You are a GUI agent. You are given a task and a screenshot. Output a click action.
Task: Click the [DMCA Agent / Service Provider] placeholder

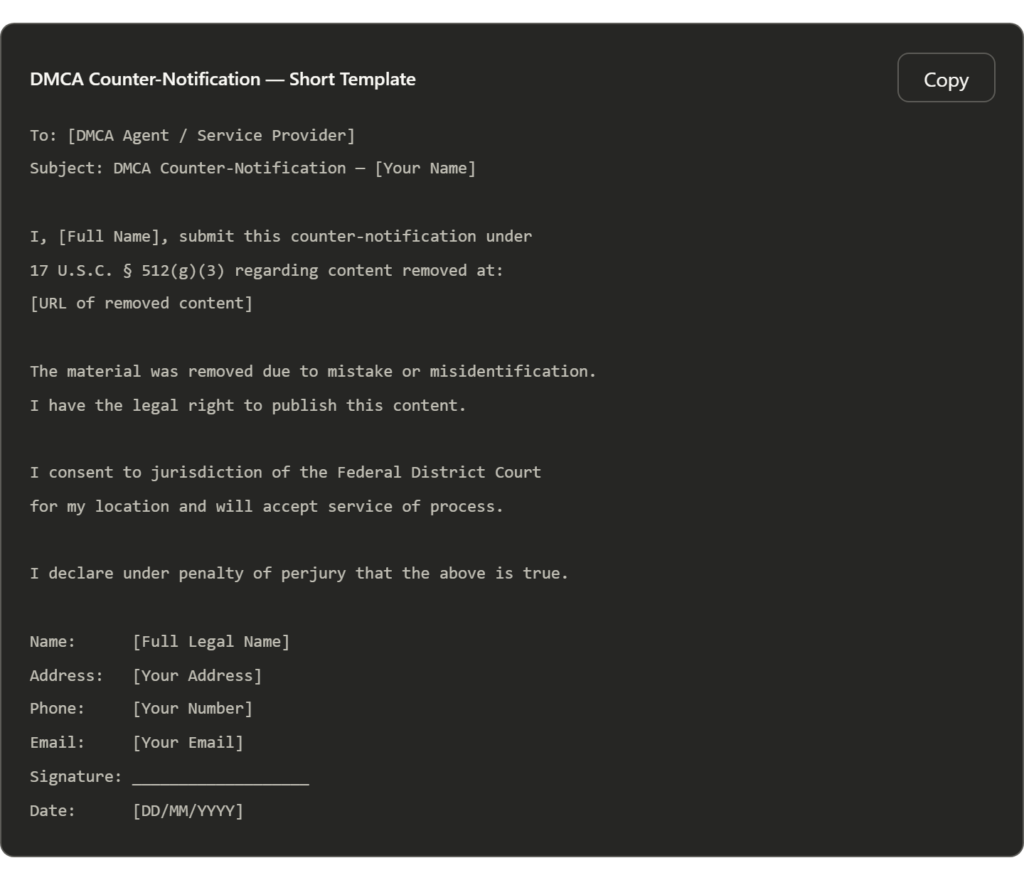pyautogui.click(x=211, y=135)
